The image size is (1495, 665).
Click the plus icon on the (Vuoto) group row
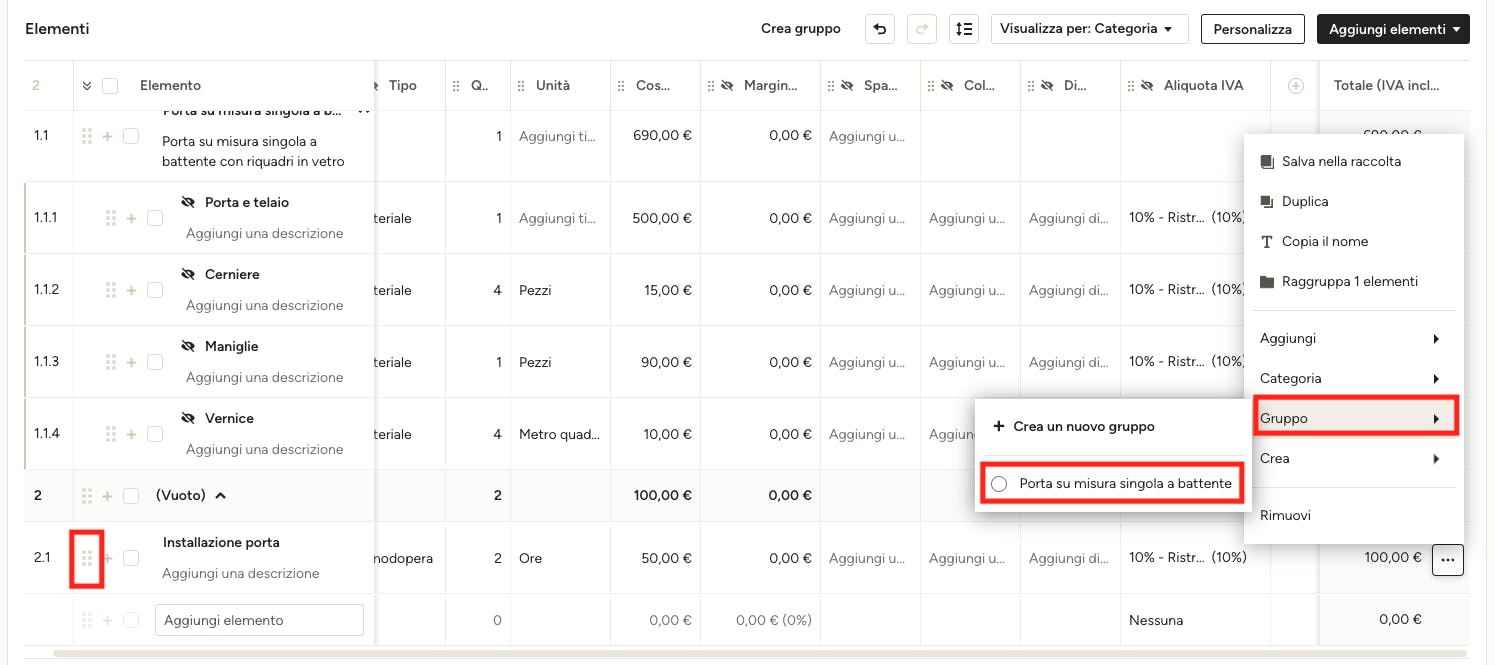[107, 495]
